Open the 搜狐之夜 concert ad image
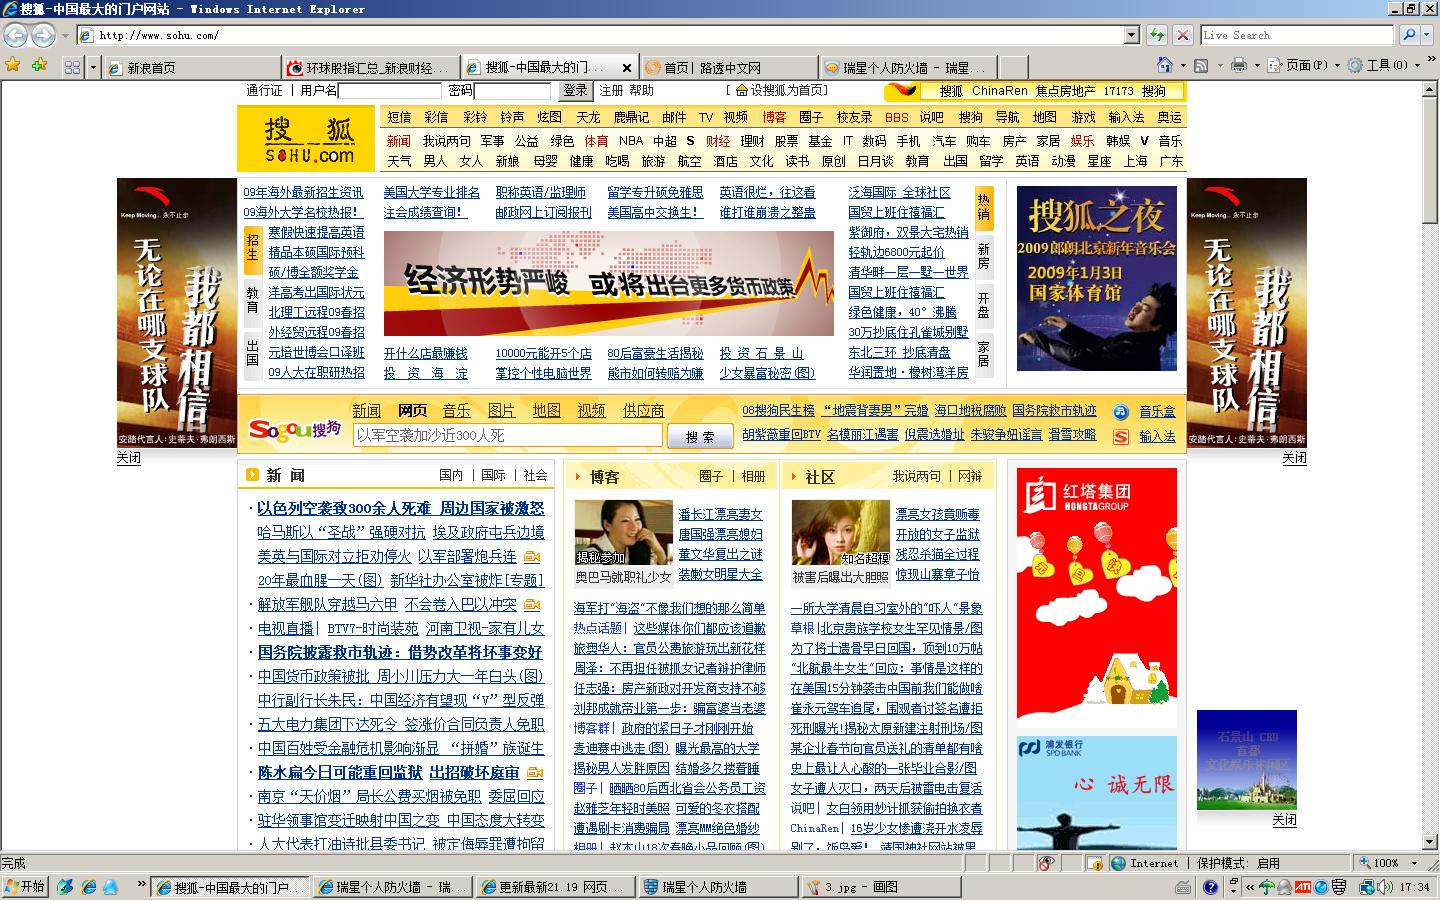Viewport: 1440px width, 900px height. [x=1097, y=278]
